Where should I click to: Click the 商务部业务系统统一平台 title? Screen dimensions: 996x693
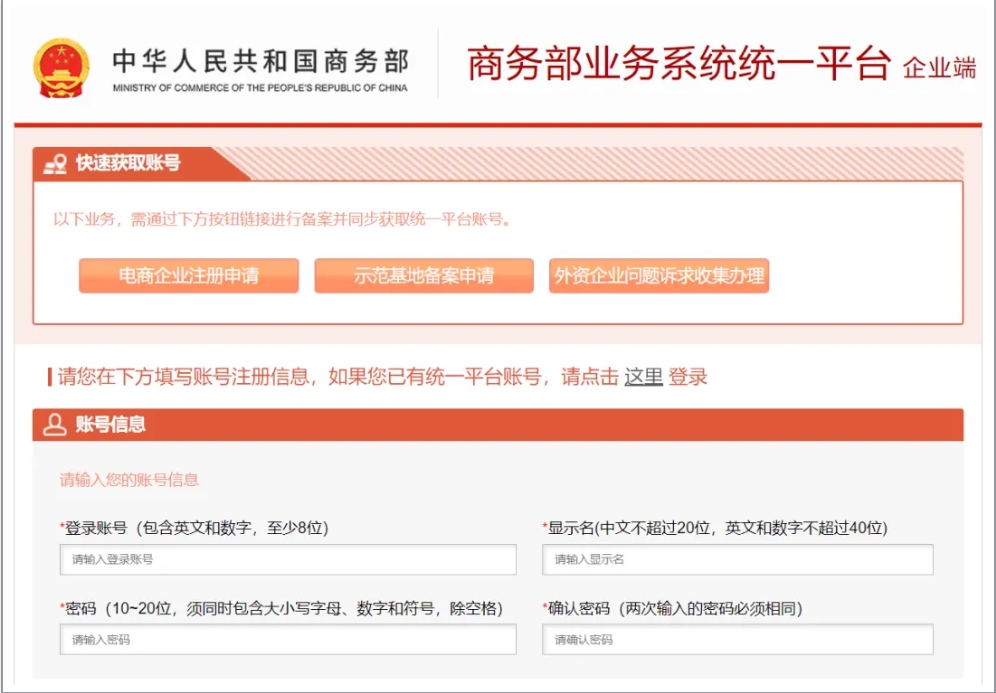(x=678, y=64)
